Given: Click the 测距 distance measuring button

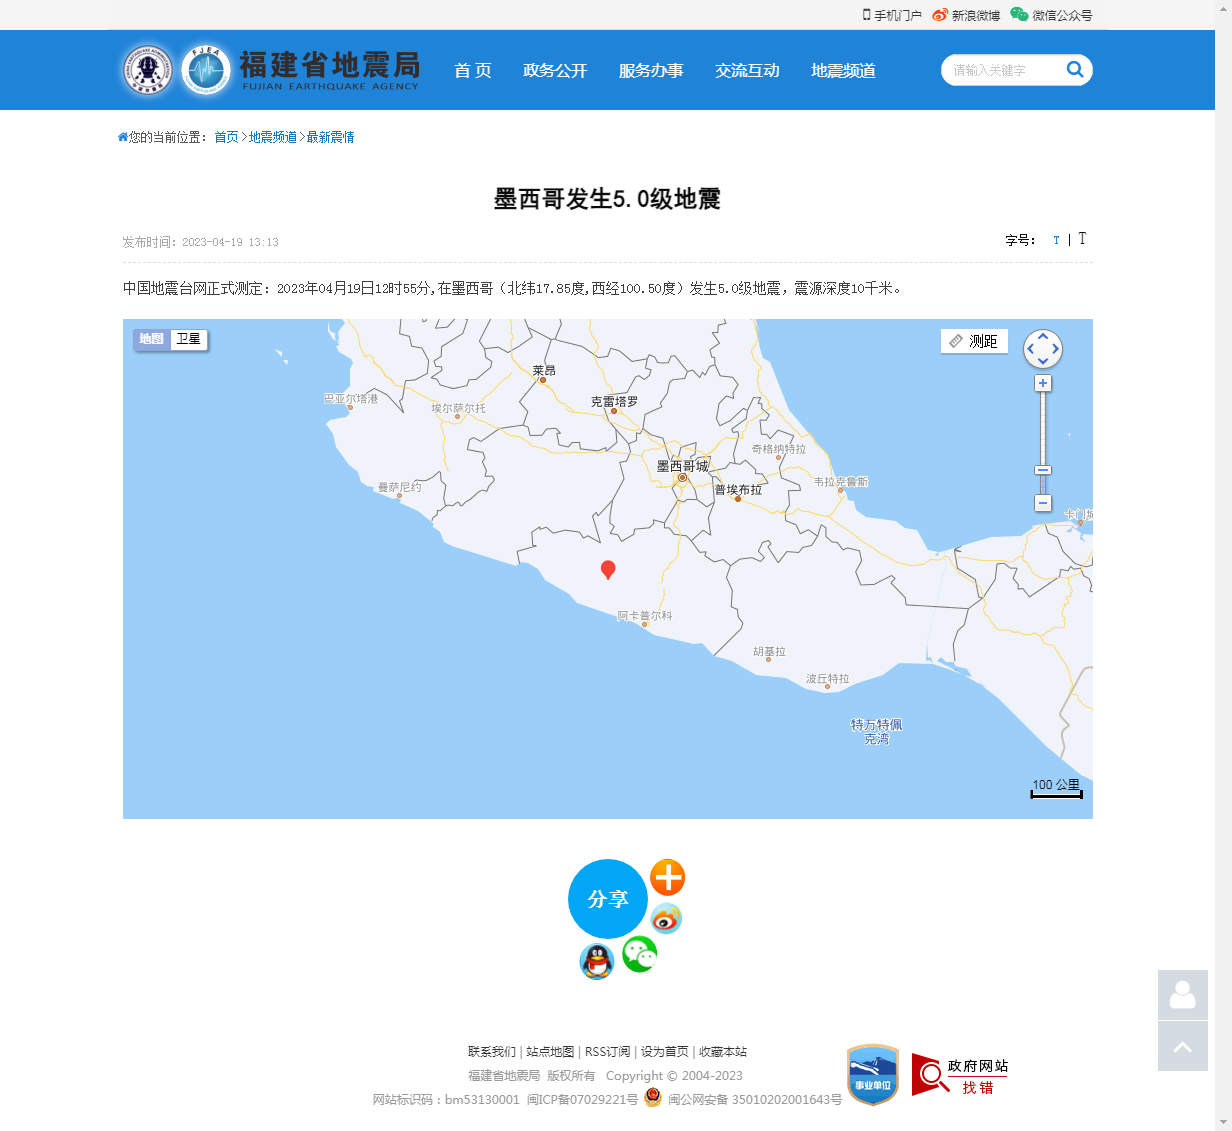Looking at the screenshot, I should [974, 341].
